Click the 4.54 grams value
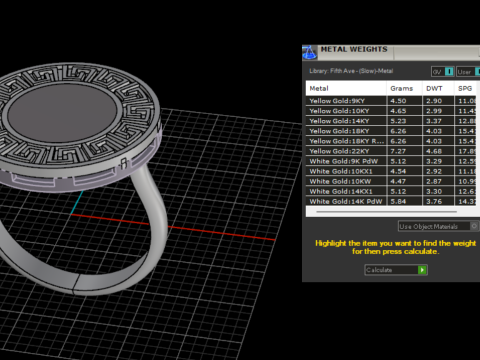The width and height of the screenshot is (480, 360). (398, 171)
